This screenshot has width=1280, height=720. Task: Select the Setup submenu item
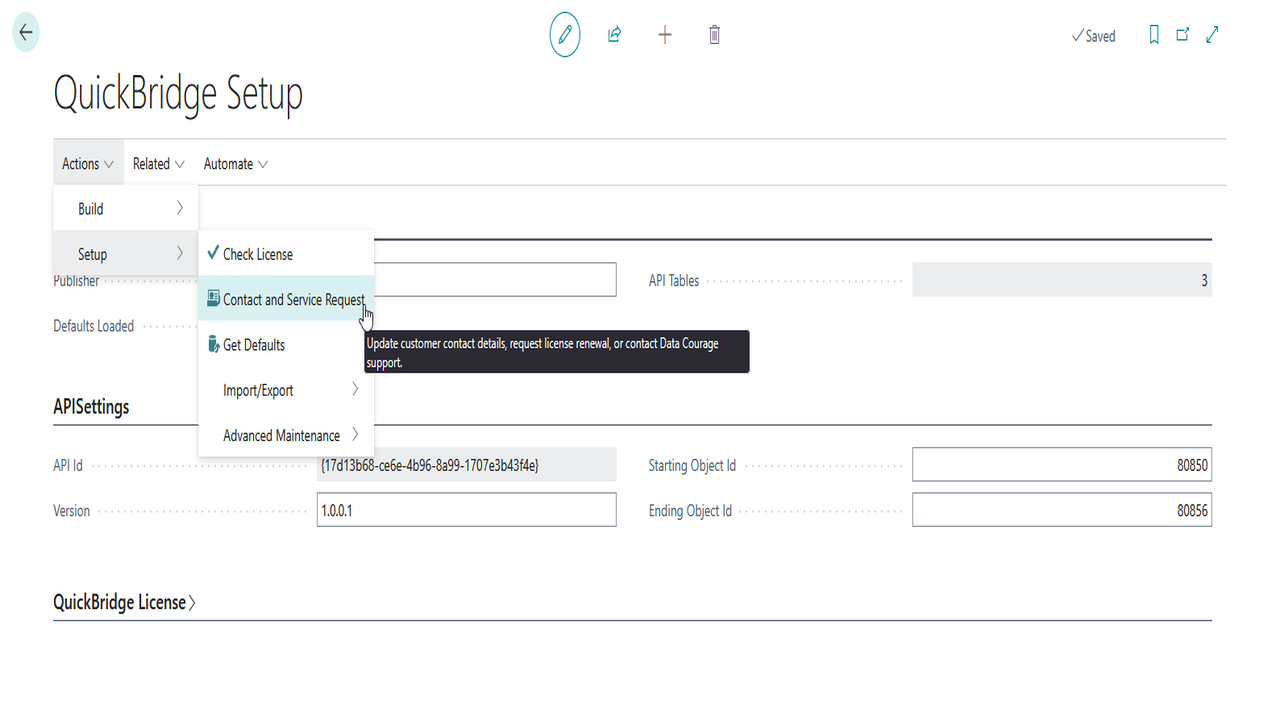(126, 254)
